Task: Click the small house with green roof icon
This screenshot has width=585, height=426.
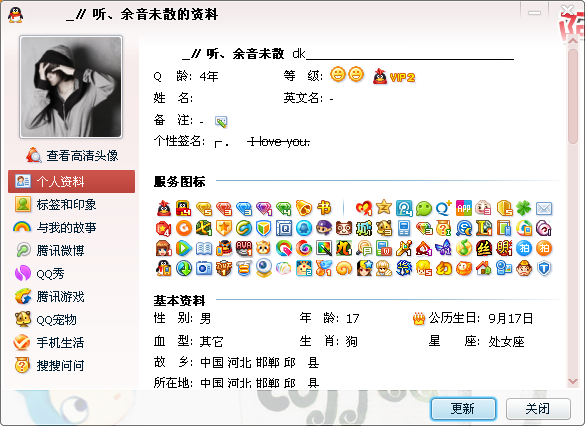Action: click(484, 268)
